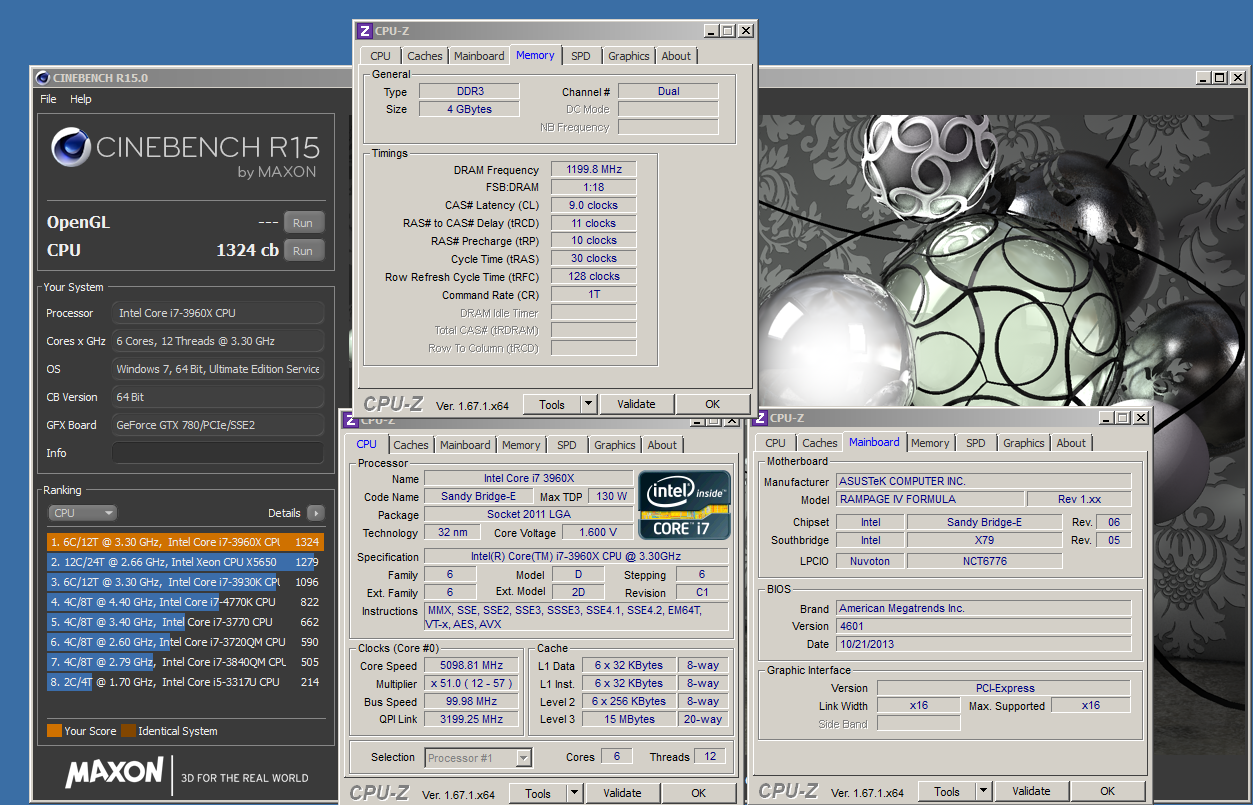The image size is (1253, 805).
Task: Select ranking entry Intel Core i7-3770
Action: (185, 622)
